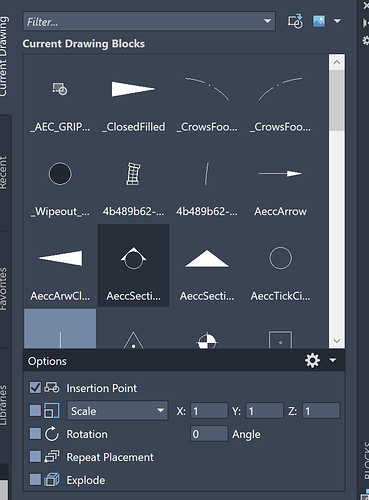Uncheck the Insertion Point checkbox

tap(35, 388)
